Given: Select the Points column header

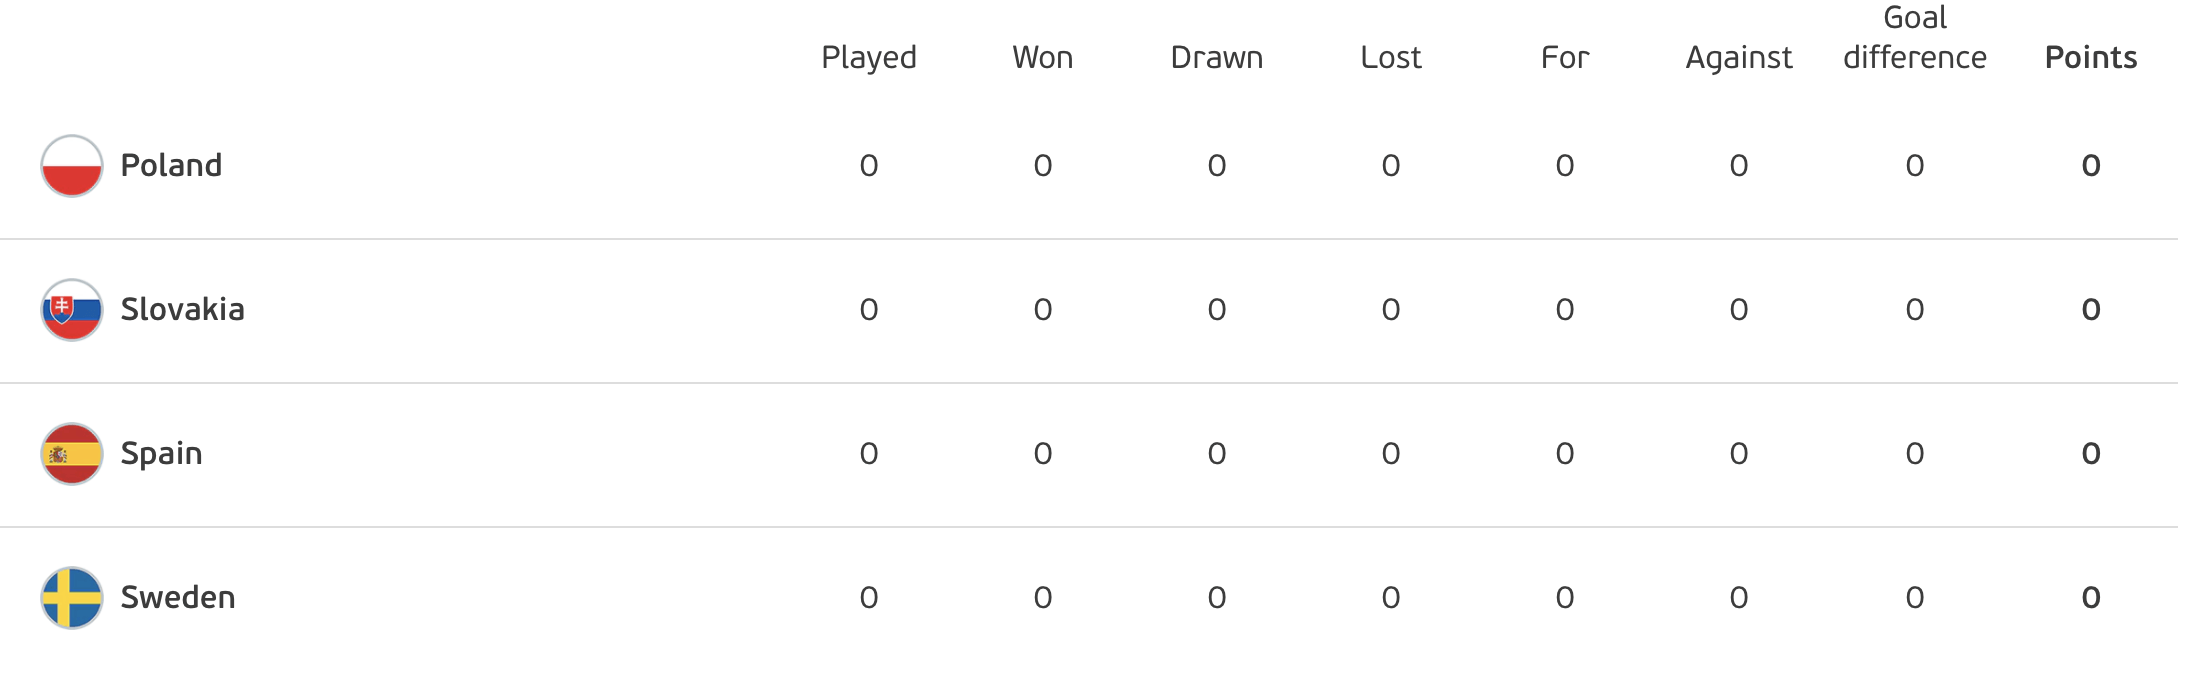Looking at the screenshot, I should (x=2091, y=57).
